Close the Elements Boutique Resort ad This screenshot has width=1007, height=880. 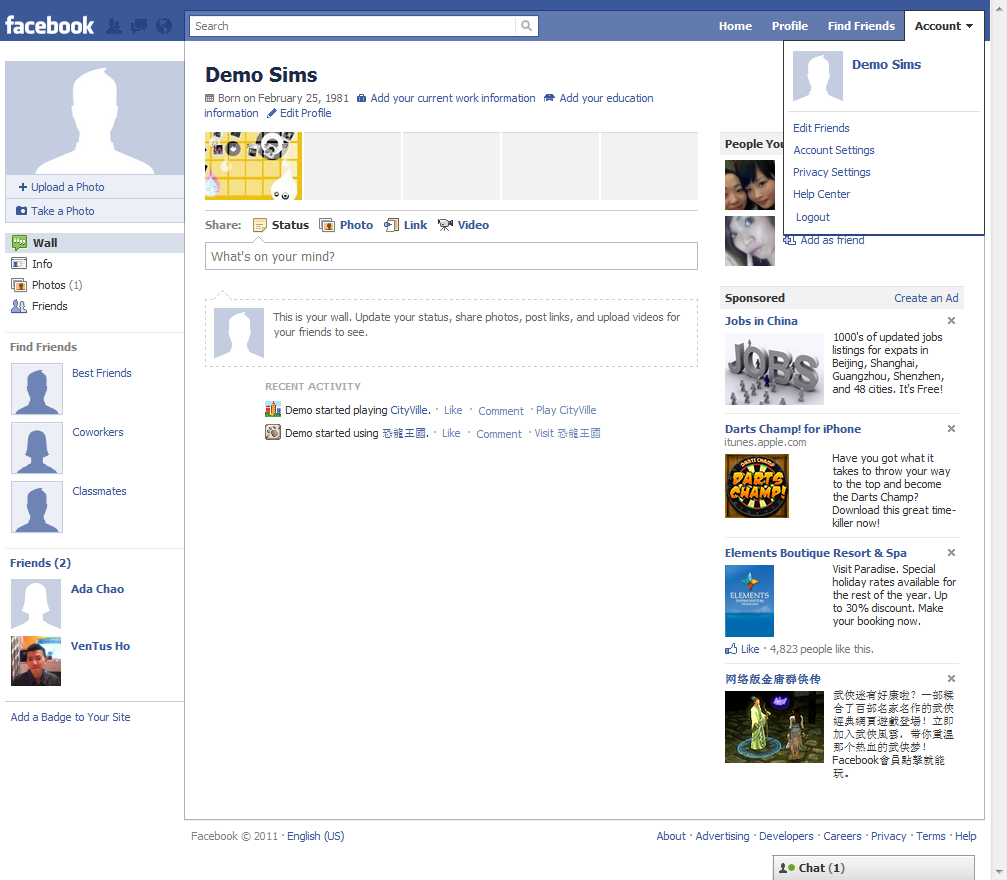click(951, 552)
